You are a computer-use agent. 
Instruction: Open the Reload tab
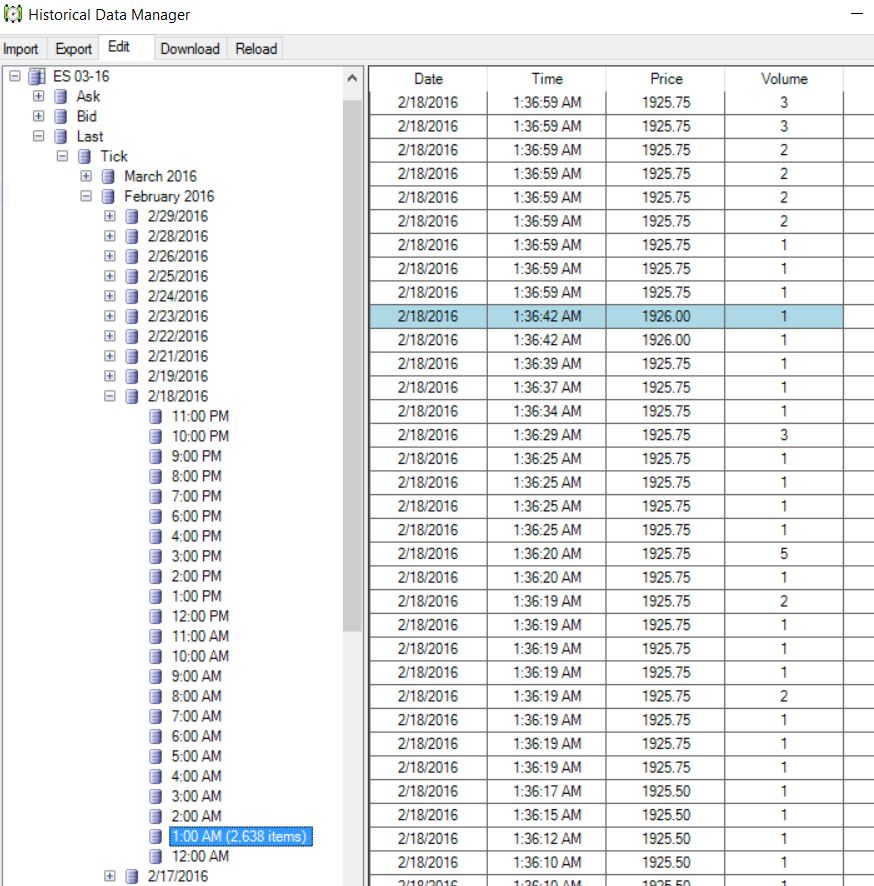click(x=256, y=49)
